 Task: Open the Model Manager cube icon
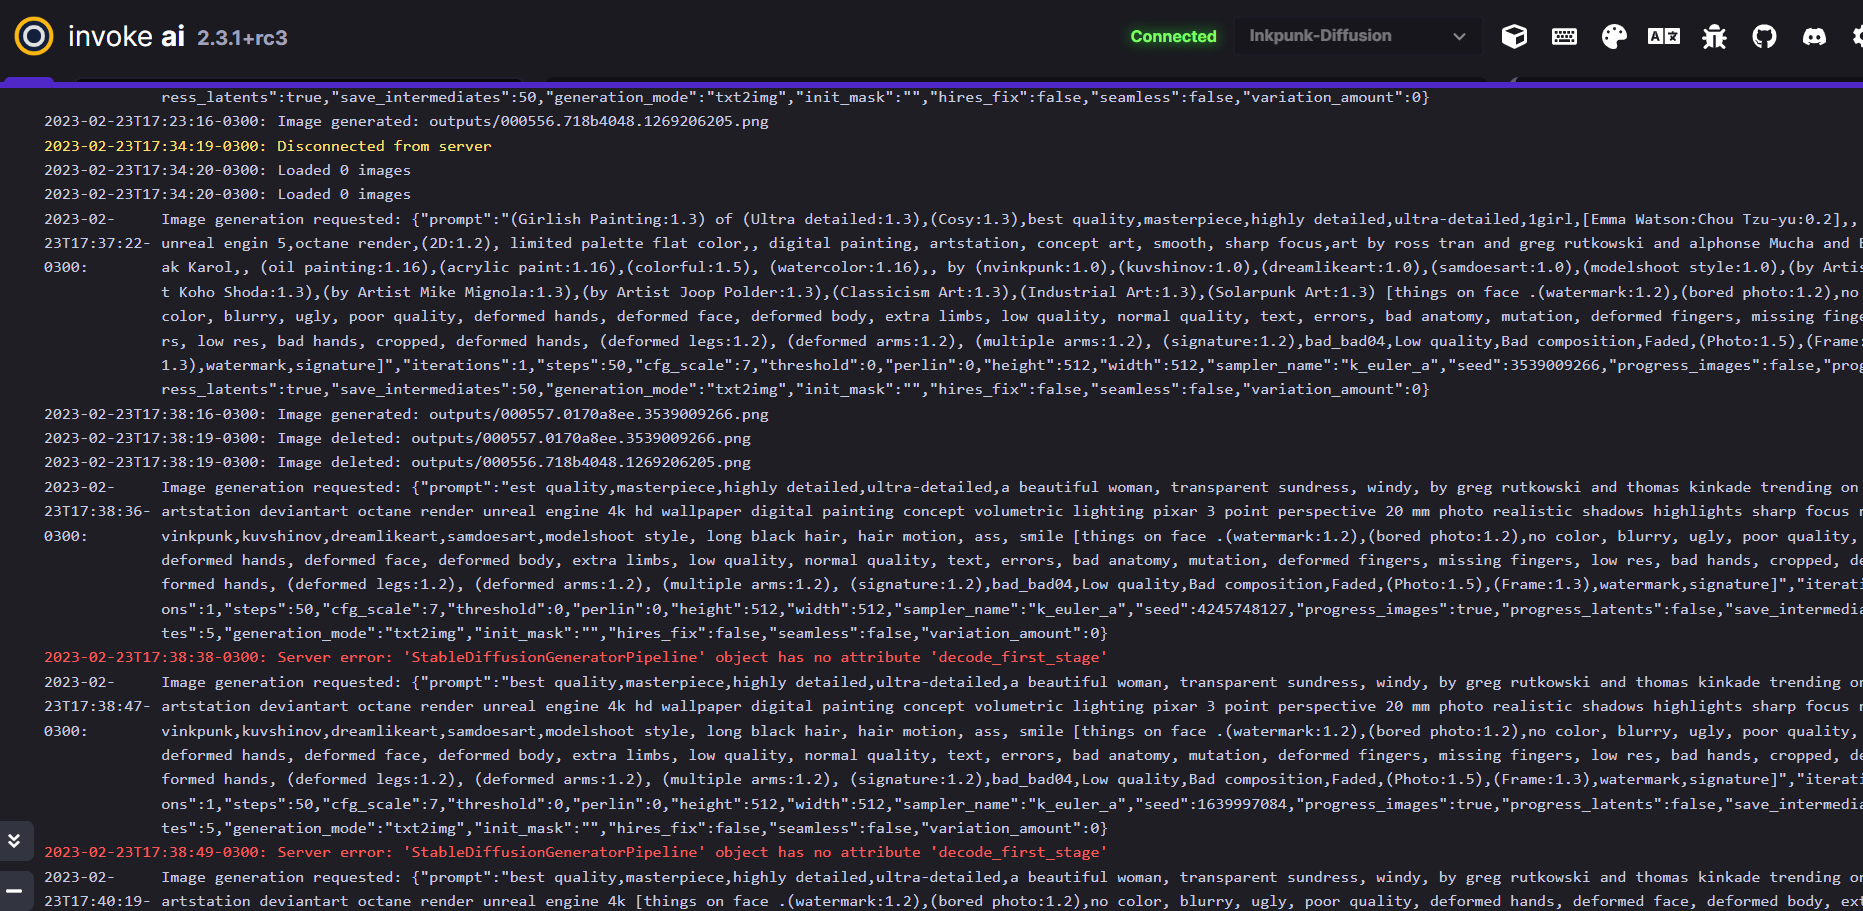(x=1514, y=37)
